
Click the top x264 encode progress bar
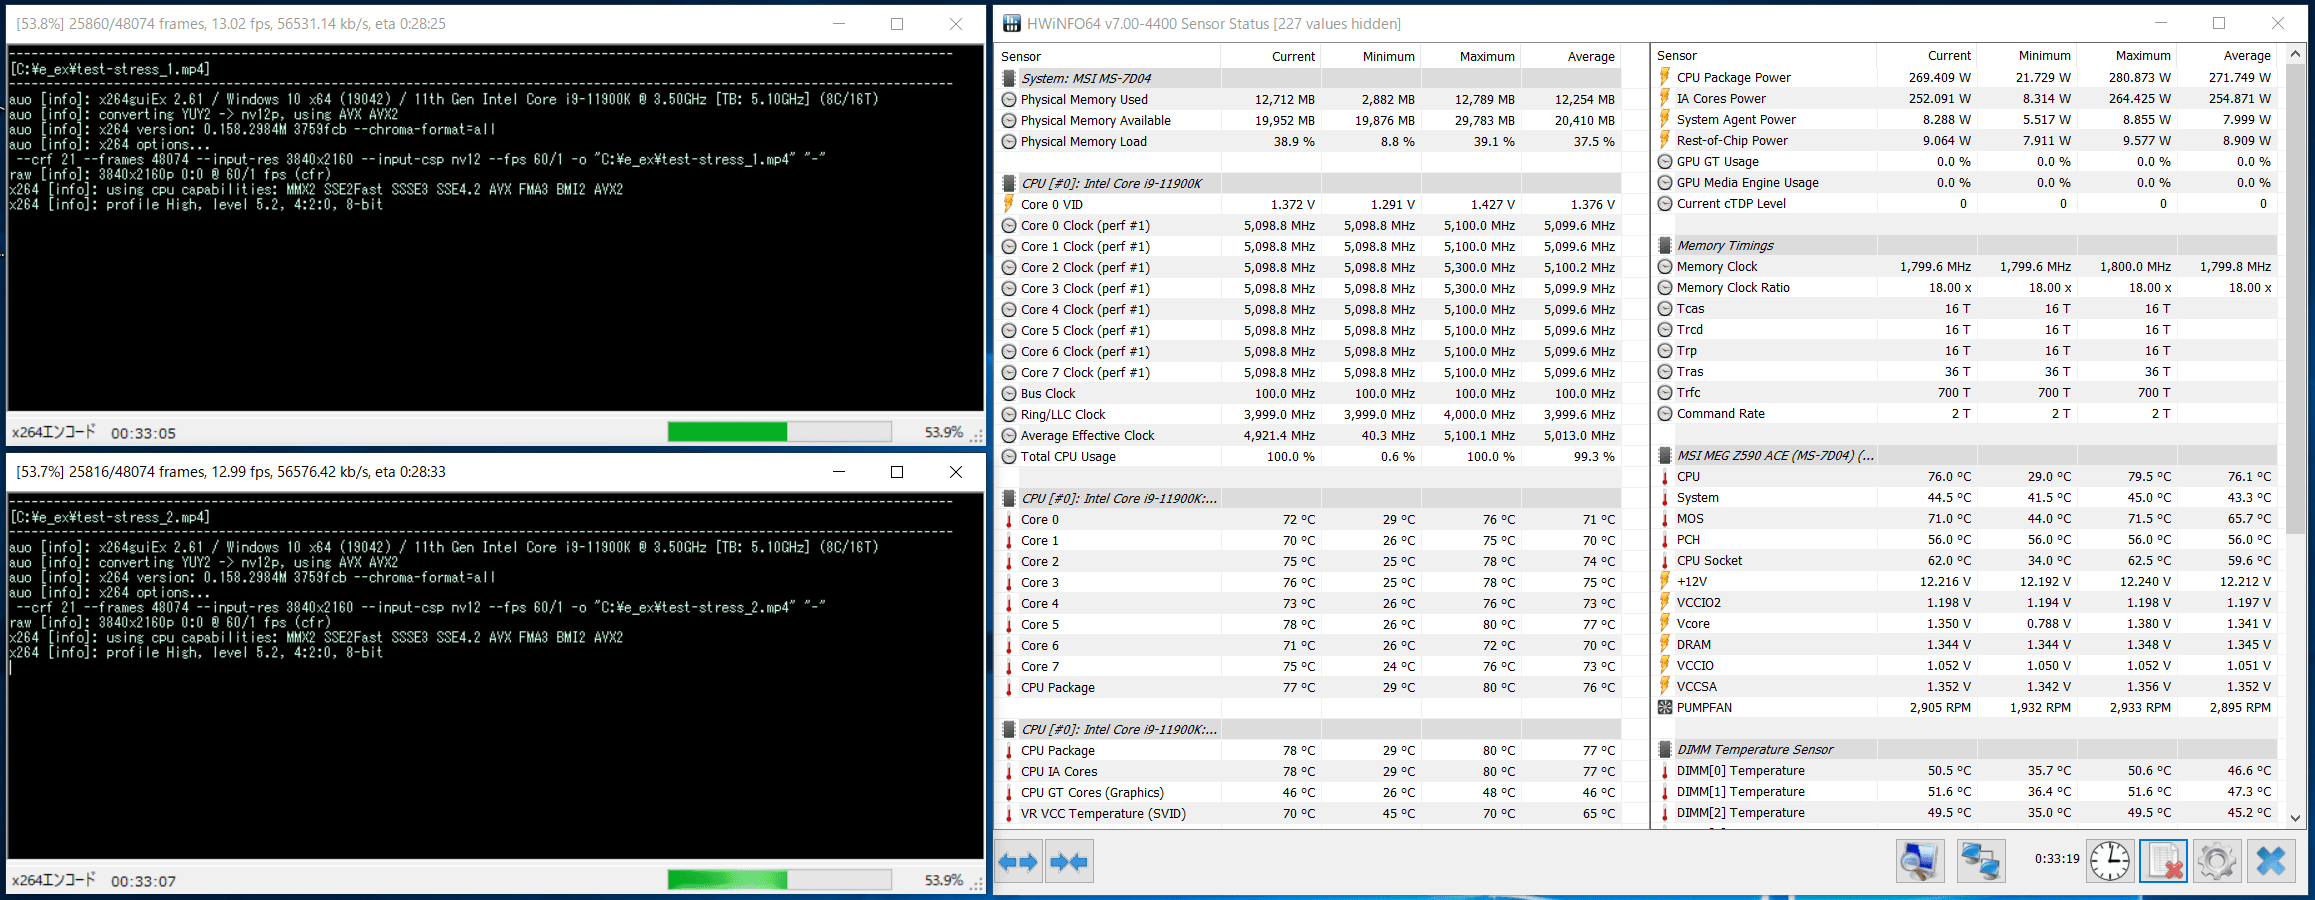780,432
